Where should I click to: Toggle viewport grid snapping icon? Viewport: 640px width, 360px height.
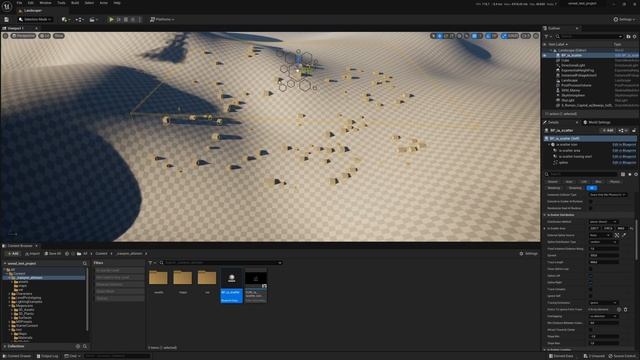click(475, 36)
